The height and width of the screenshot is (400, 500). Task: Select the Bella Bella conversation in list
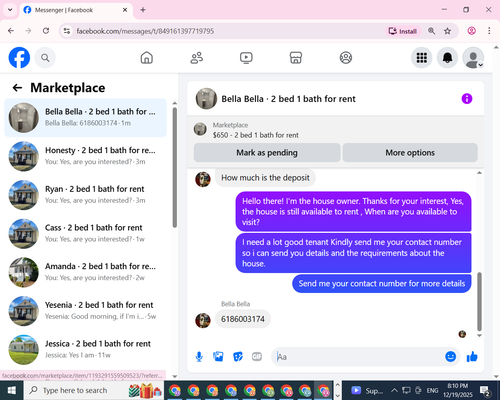[x=85, y=117]
